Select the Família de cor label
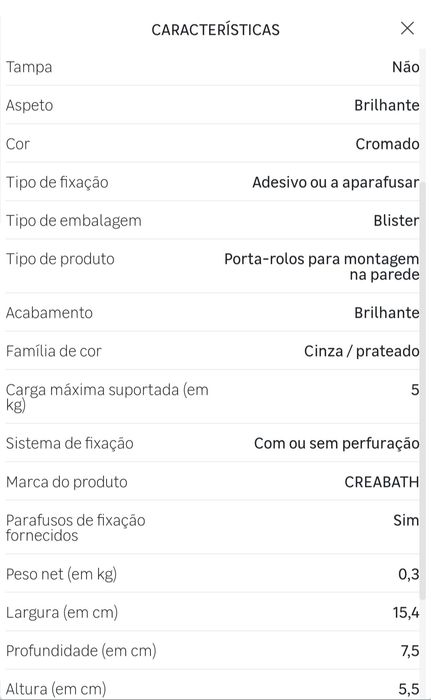The height and width of the screenshot is (700, 431). (x=54, y=351)
